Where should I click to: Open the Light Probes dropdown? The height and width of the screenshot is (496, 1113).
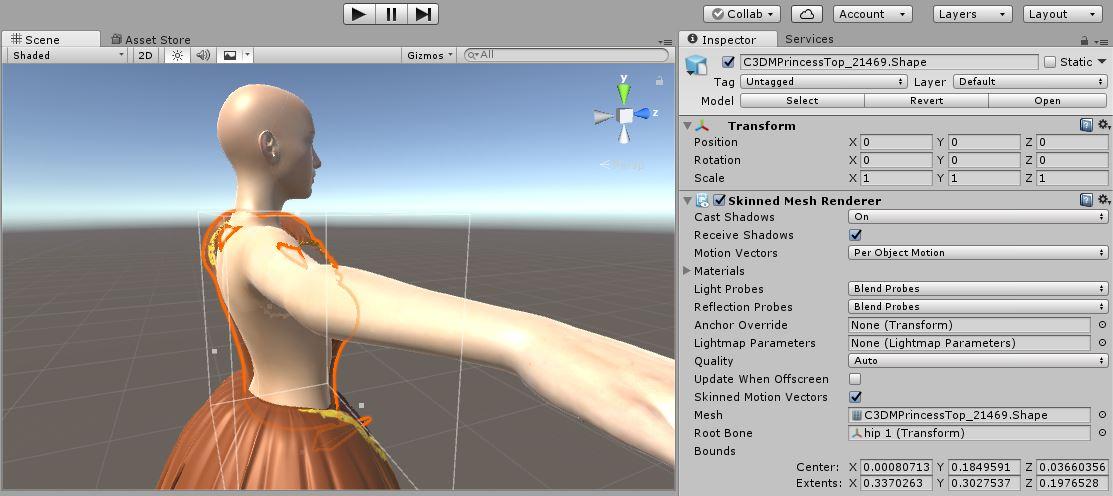coord(978,289)
